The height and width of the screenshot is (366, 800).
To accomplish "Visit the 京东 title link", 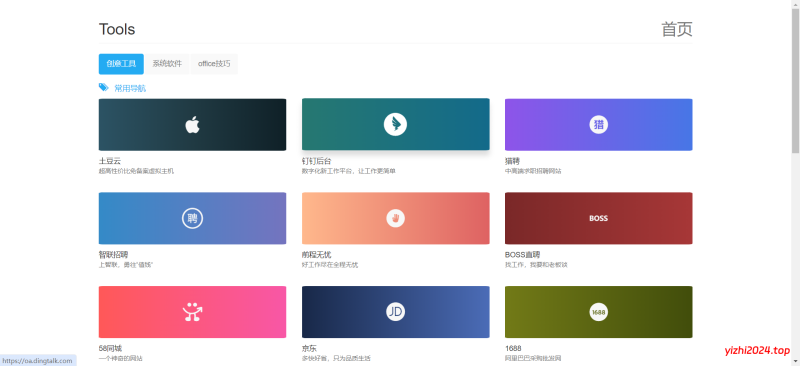I will pyautogui.click(x=309, y=348).
